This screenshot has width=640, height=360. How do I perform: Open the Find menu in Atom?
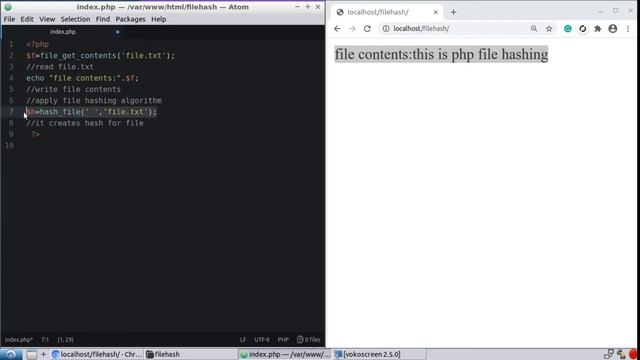[x=103, y=19]
